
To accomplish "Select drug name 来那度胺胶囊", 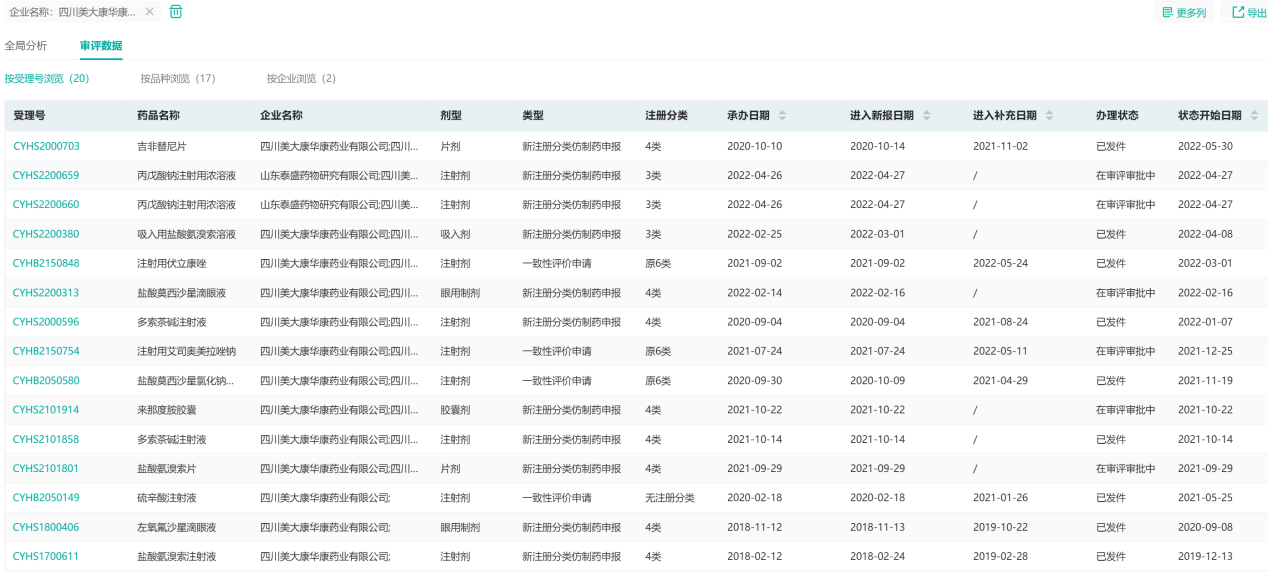I will 167,410.
